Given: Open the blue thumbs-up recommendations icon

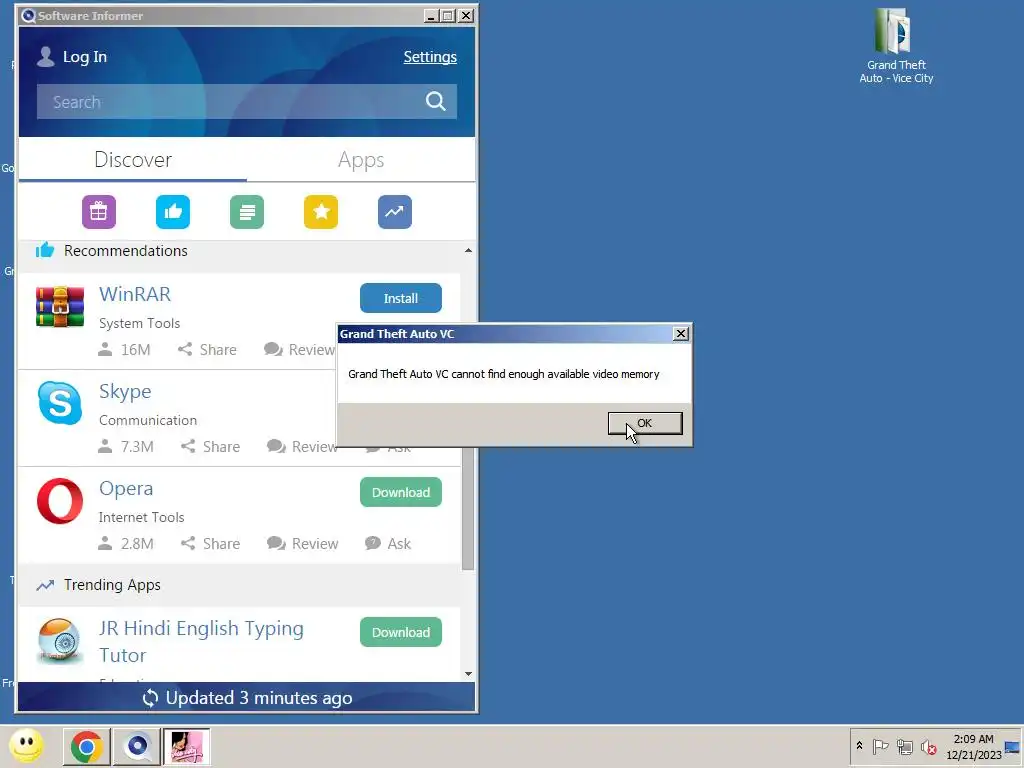Looking at the screenshot, I should click(x=173, y=212).
